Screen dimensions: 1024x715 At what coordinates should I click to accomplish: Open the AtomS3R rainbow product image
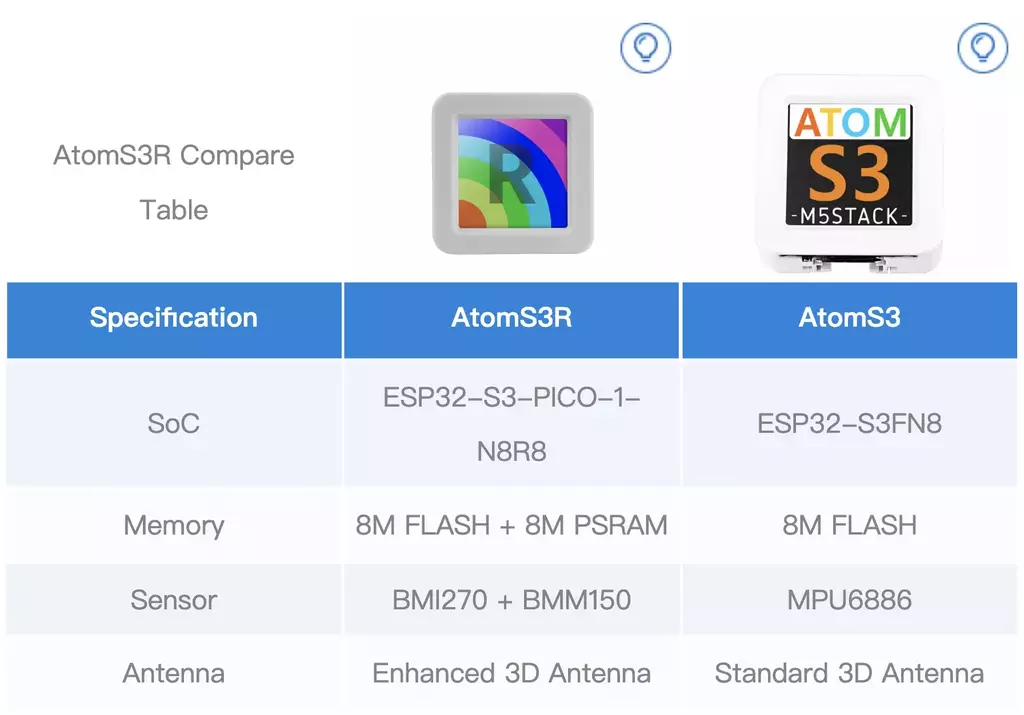(513, 173)
